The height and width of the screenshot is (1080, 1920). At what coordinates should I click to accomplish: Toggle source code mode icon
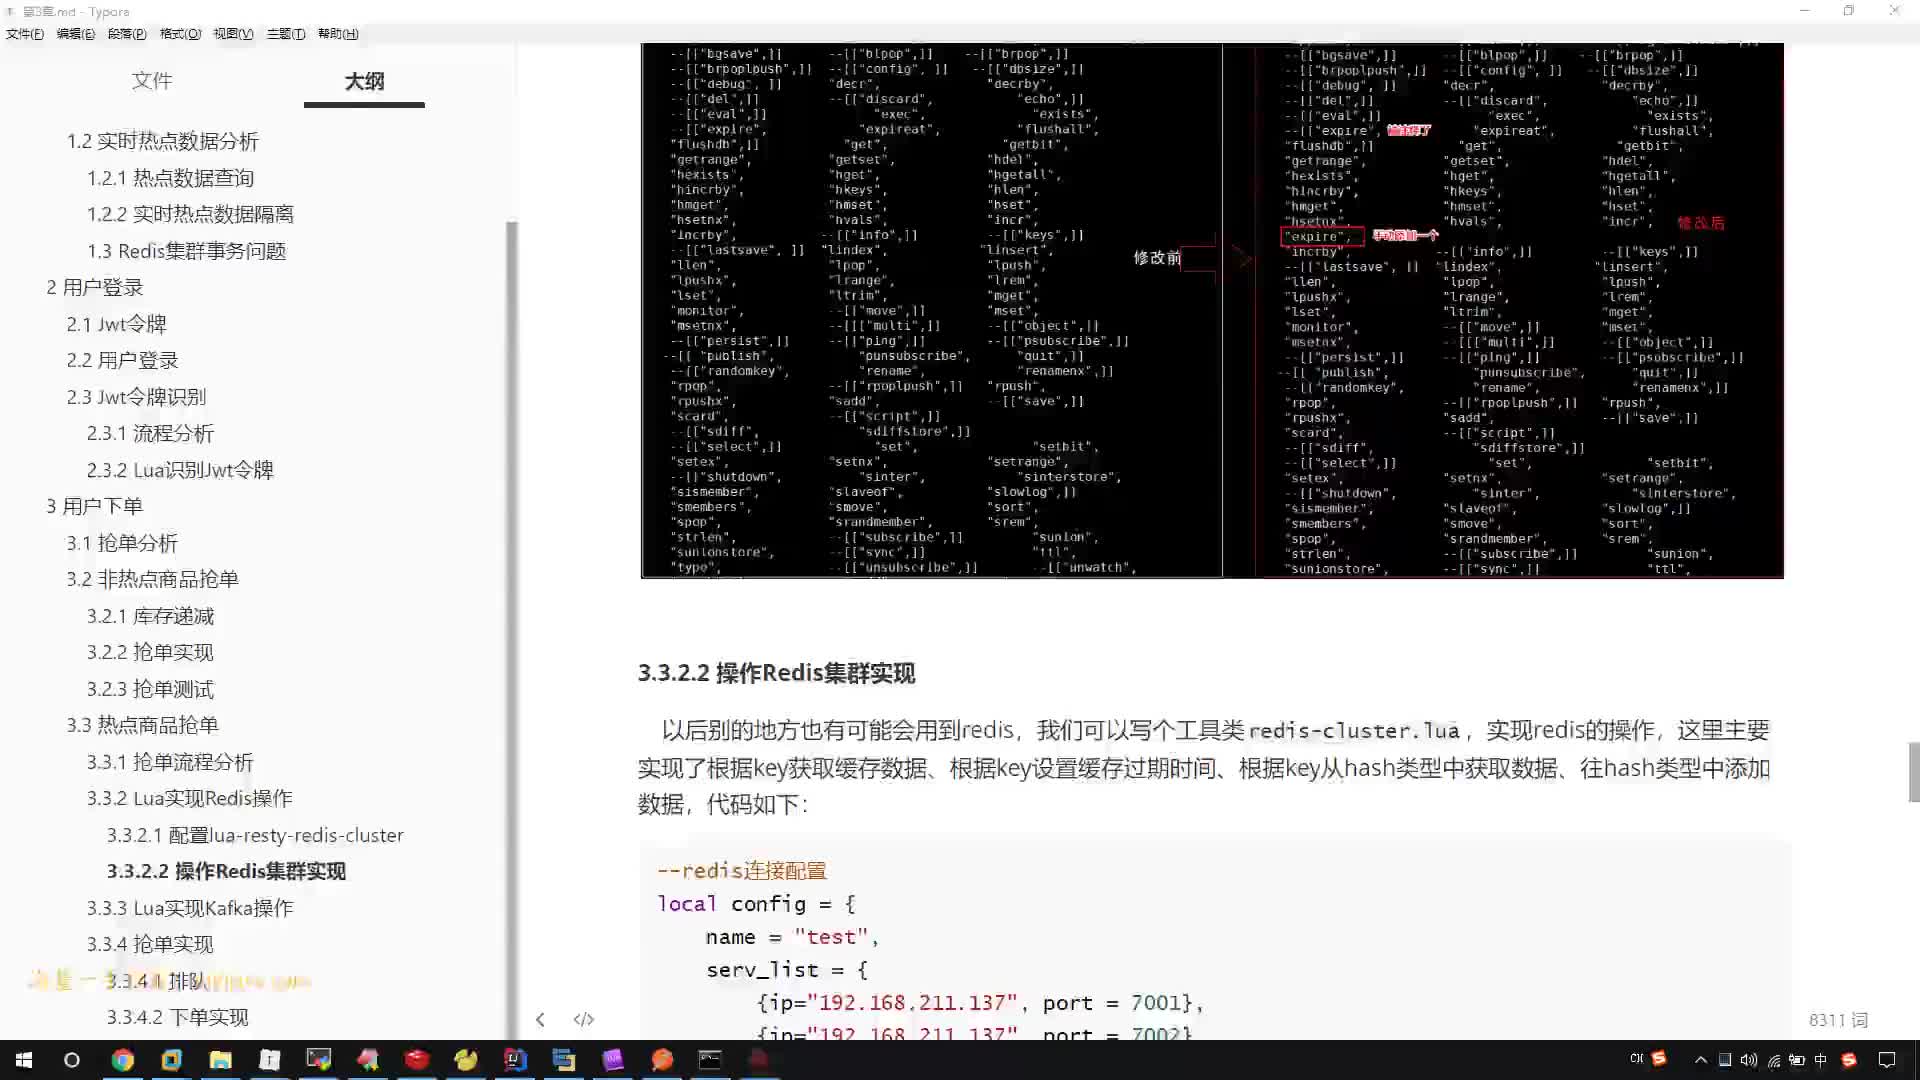(584, 1019)
